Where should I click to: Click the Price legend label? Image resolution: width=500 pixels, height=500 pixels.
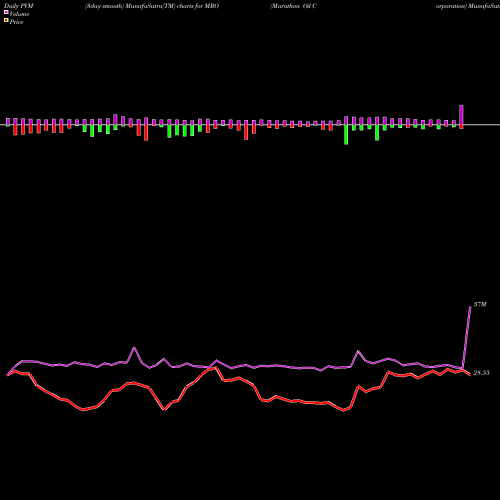coord(16,22)
